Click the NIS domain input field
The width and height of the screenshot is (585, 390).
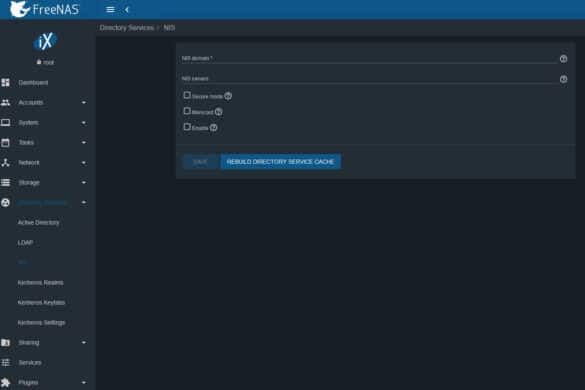369,58
